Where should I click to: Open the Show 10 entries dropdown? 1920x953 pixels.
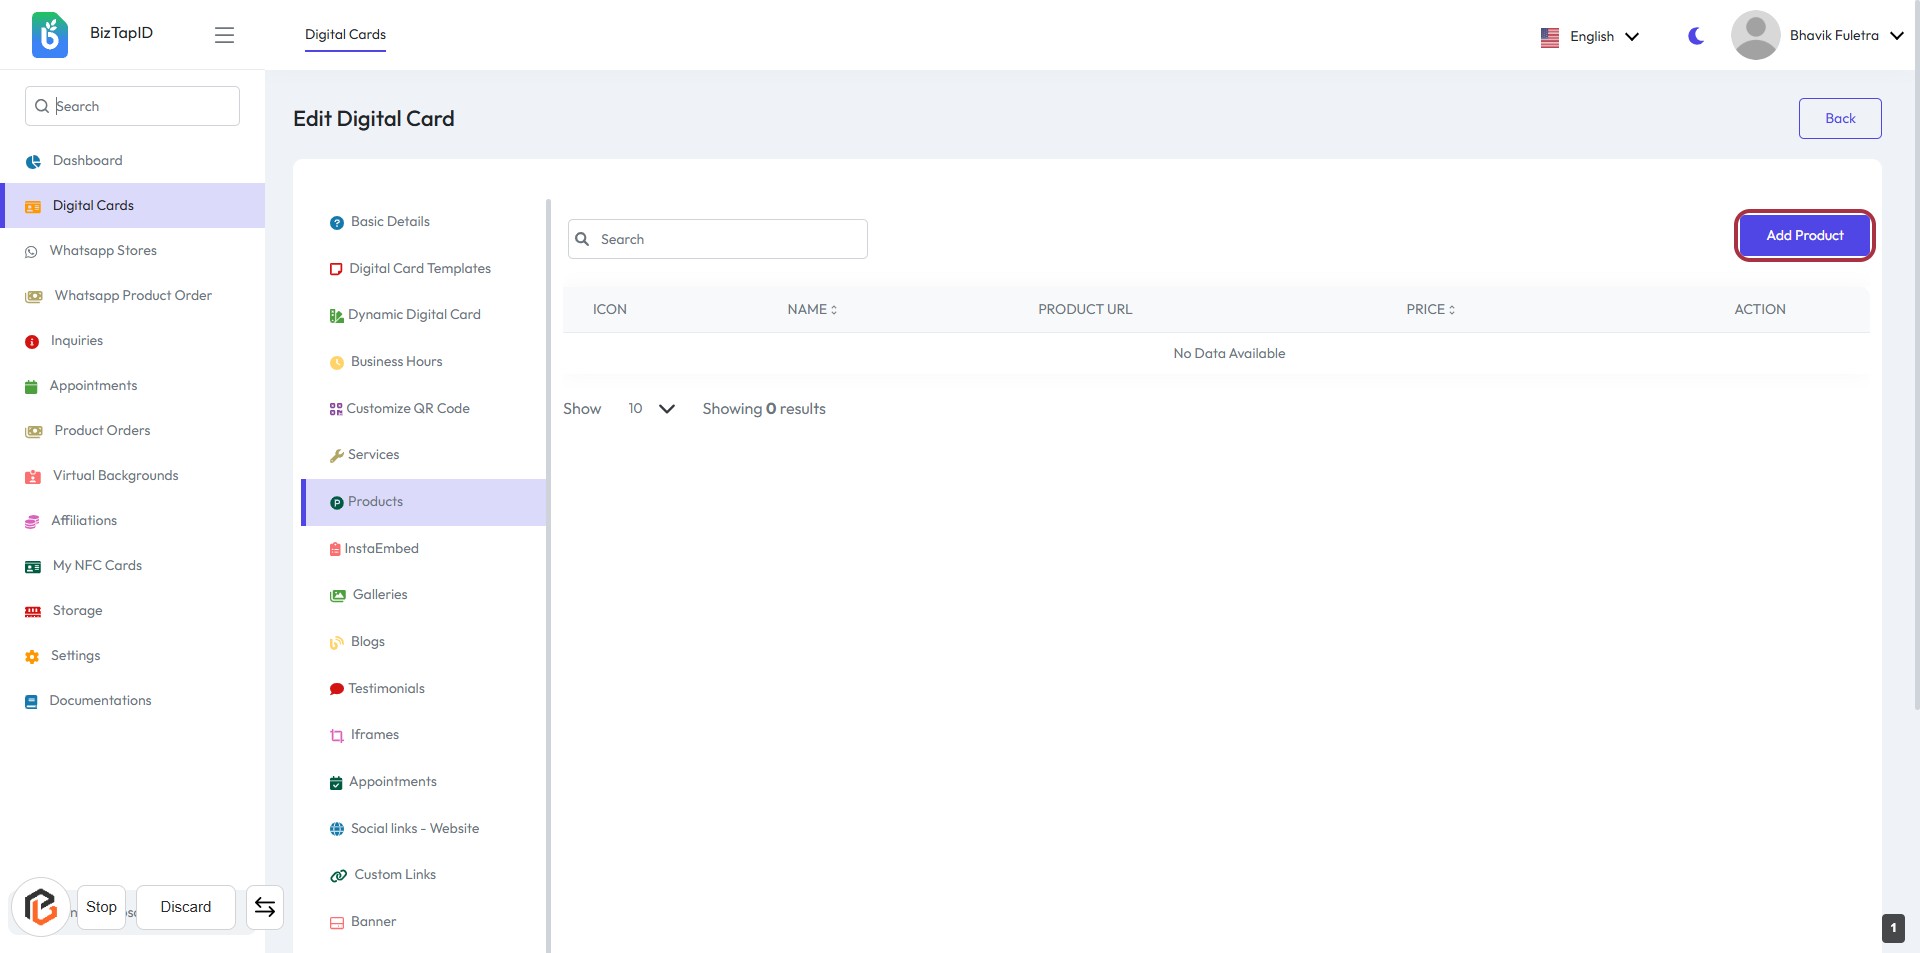[x=651, y=409]
